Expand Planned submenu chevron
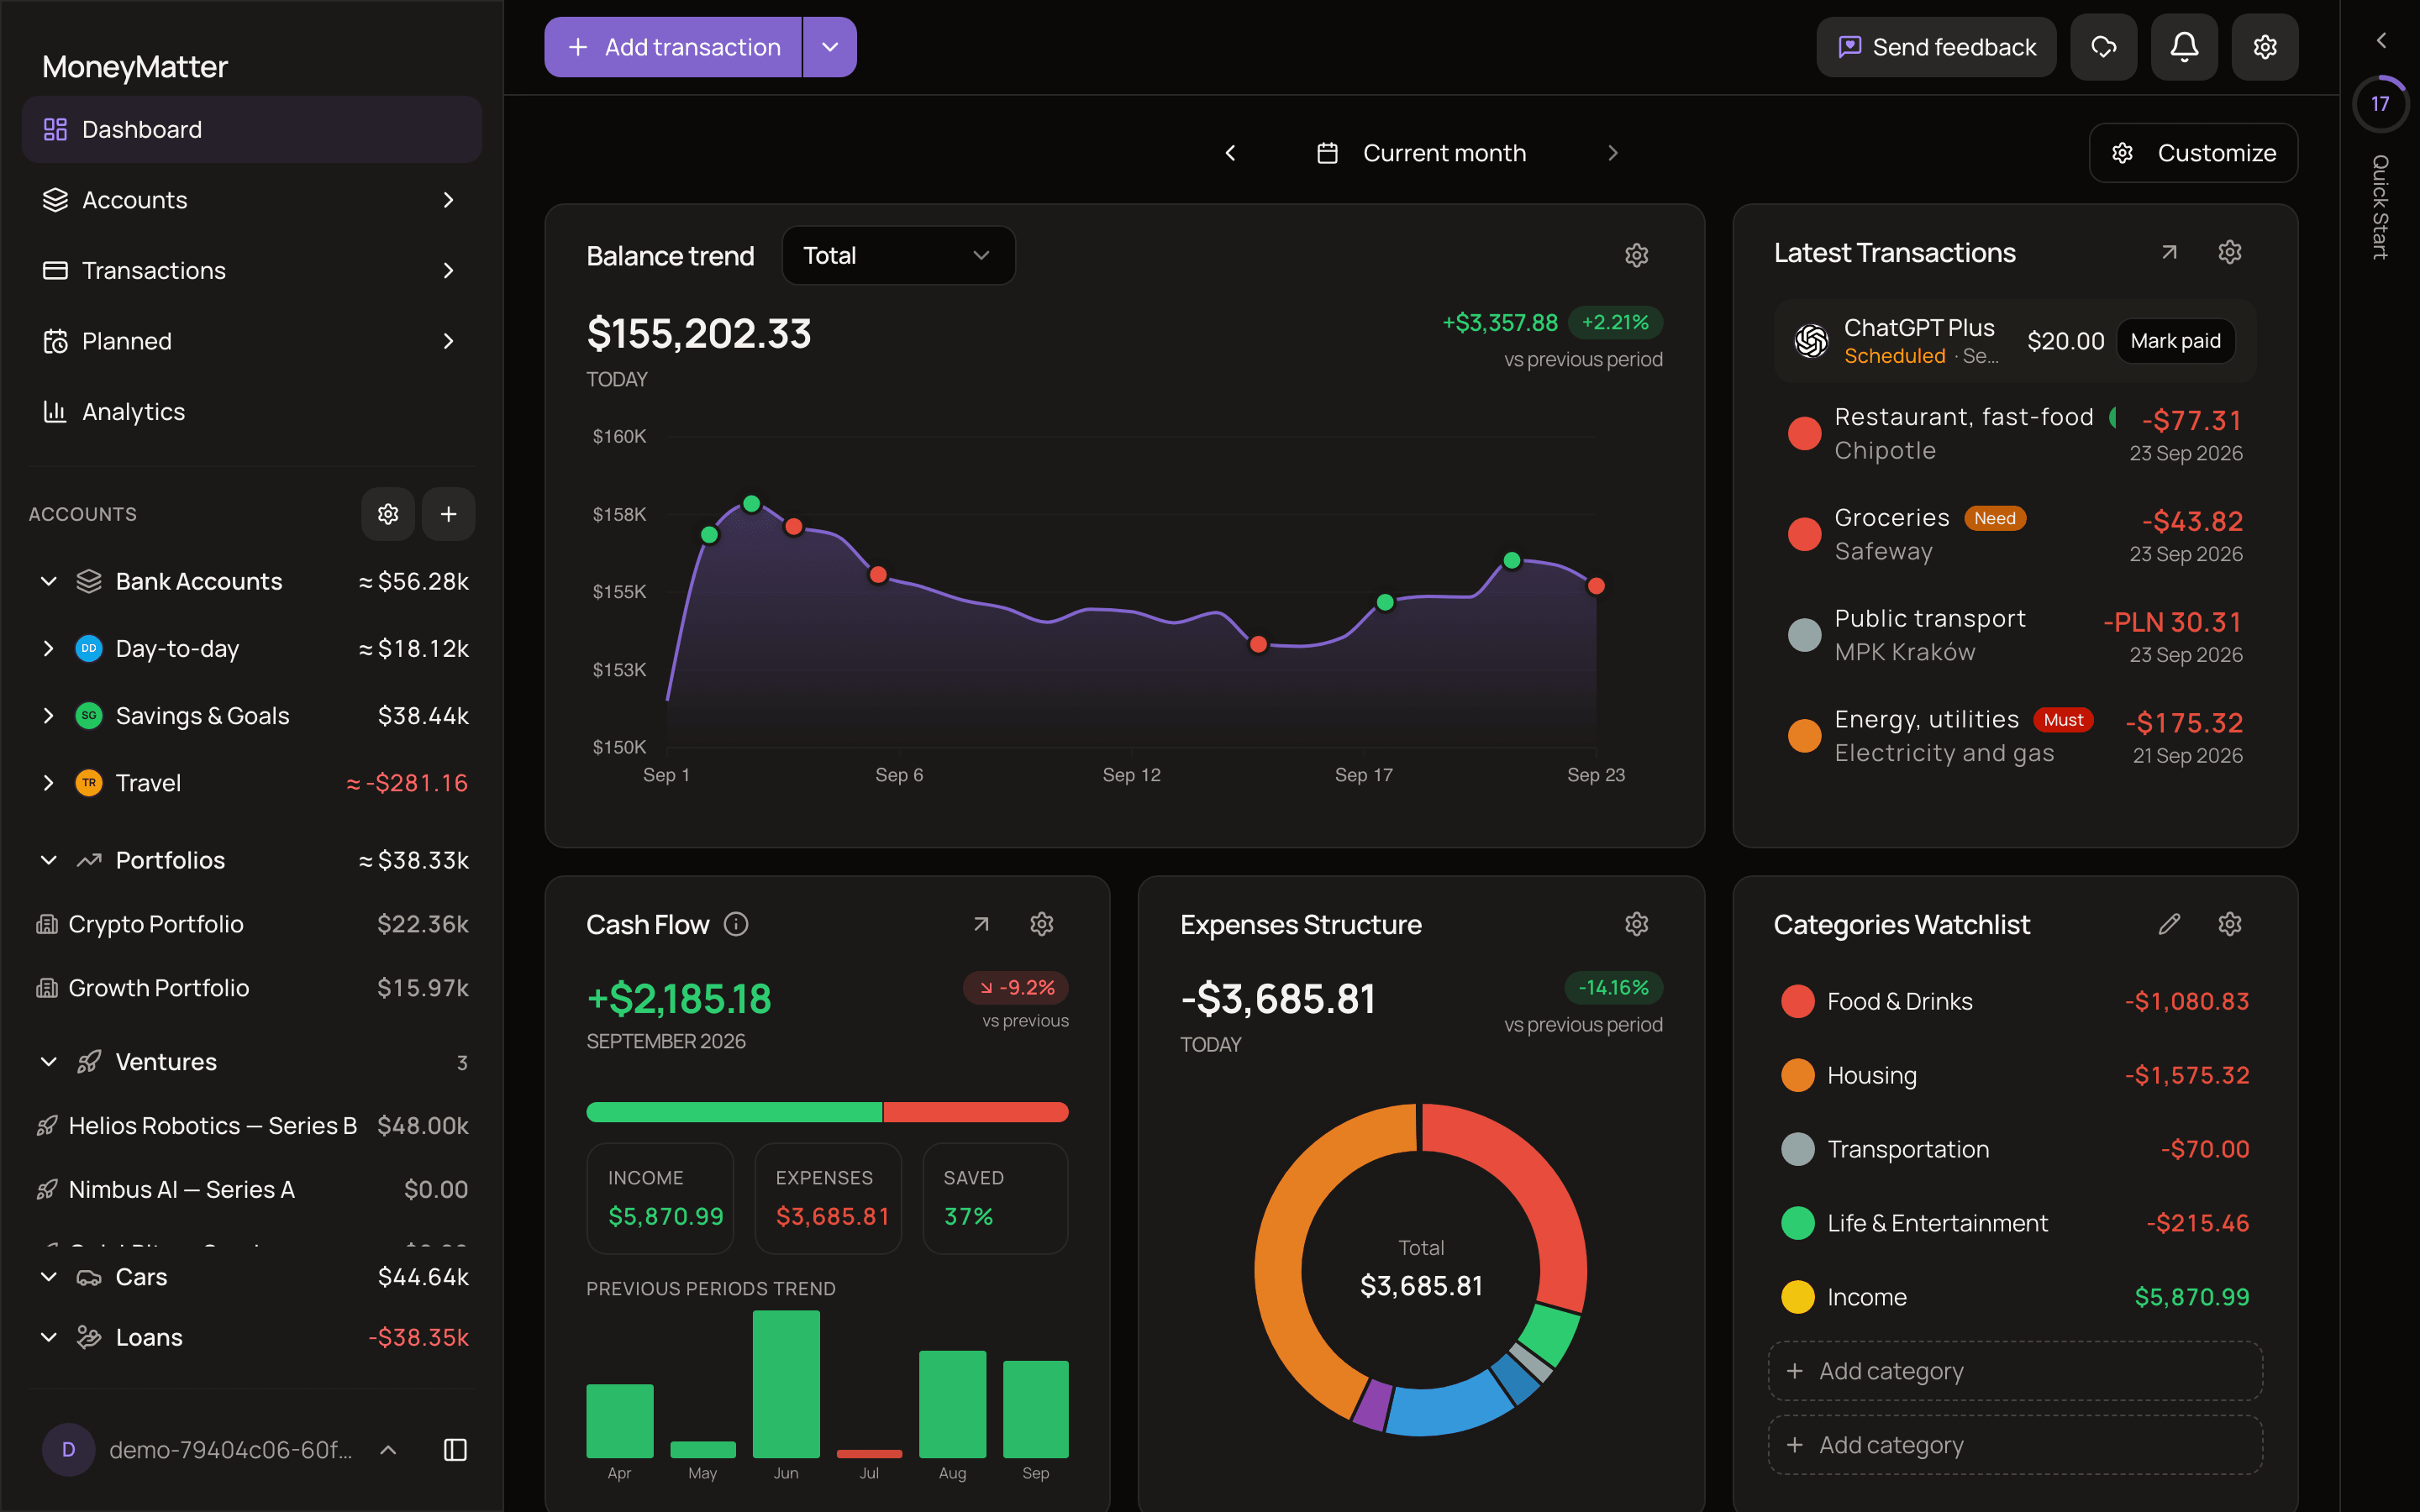 coord(448,341)
